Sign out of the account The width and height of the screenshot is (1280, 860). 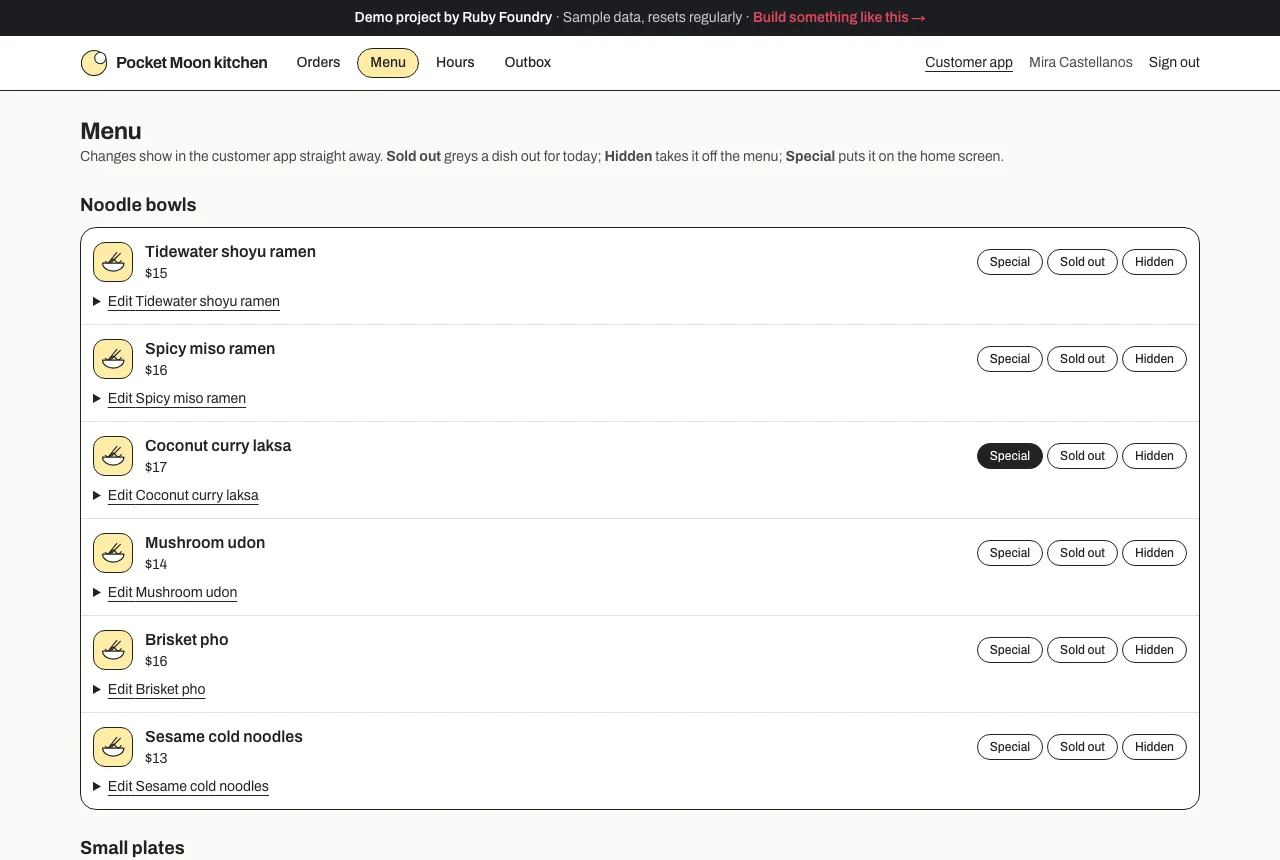click(1174, 62)
